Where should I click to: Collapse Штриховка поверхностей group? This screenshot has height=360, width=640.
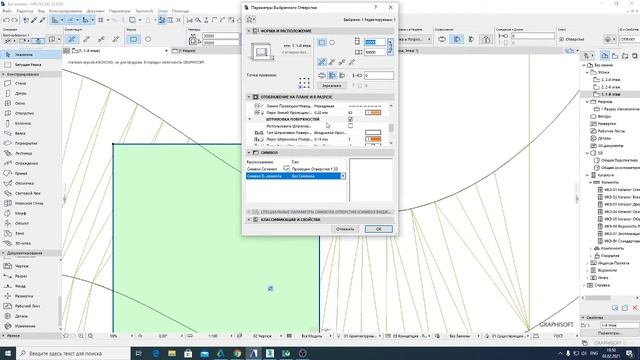click(x=250, y=119)
